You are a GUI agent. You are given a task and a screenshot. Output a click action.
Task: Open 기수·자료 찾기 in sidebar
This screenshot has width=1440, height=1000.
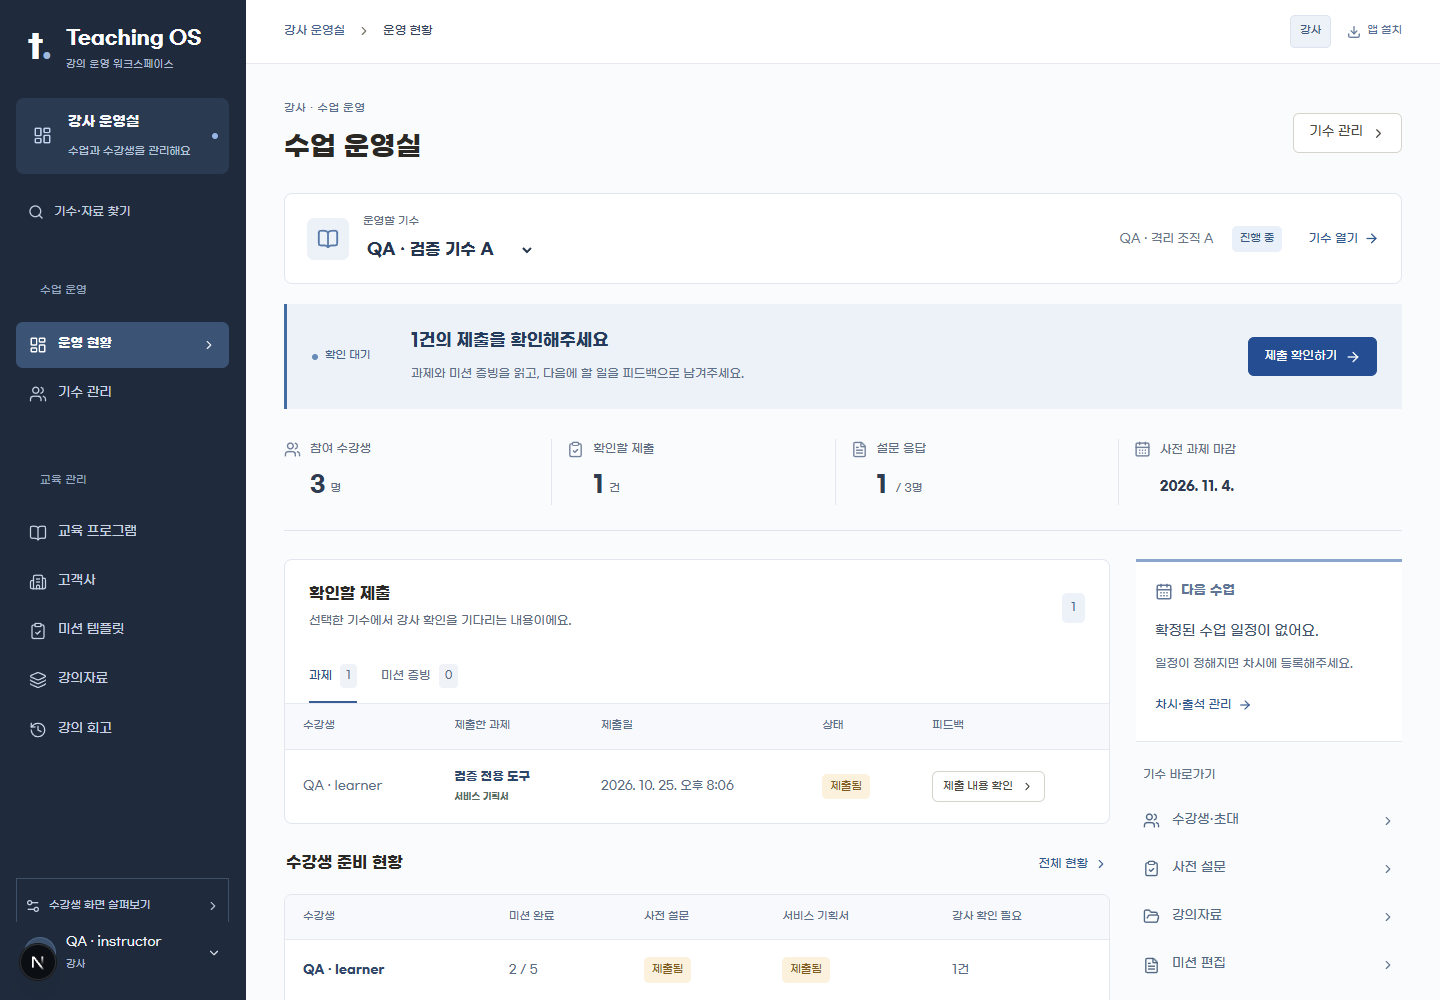pyautogui.click(x=122, y=212)
